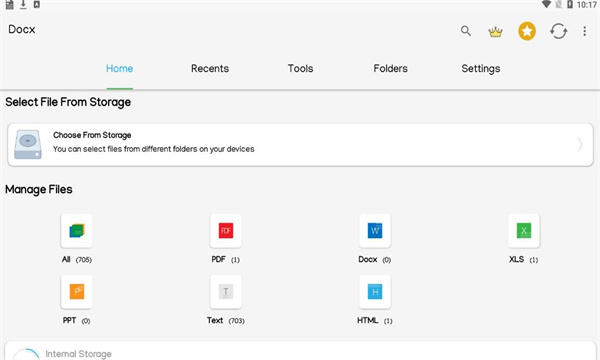The width and height of the screenshot is (600, 360).
Task: Open favorites via the yellow star icon
Action: pos(527,31)
